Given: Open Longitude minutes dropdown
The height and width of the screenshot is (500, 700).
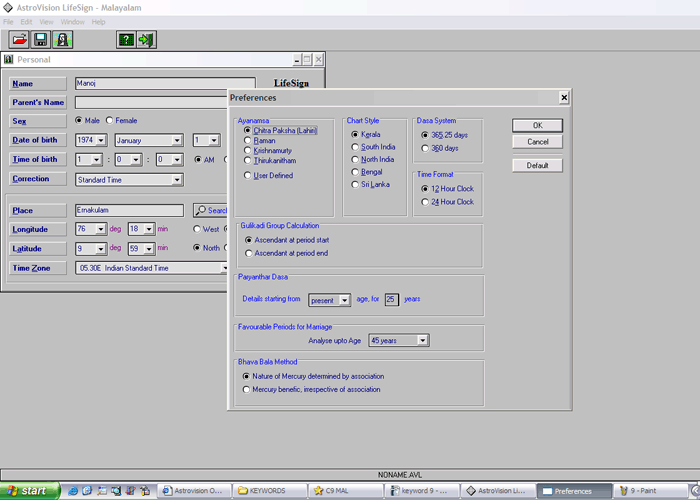Looking at the screenshot, I should click(149, 229).
